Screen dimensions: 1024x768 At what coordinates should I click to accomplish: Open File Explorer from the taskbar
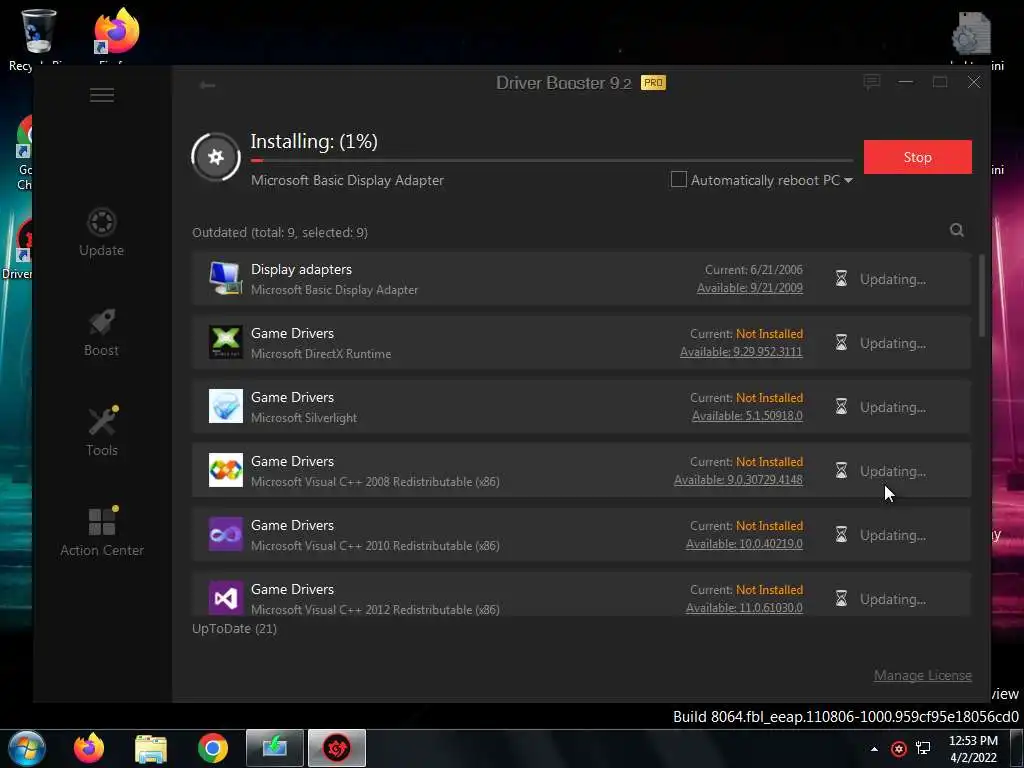click(151, 749)
